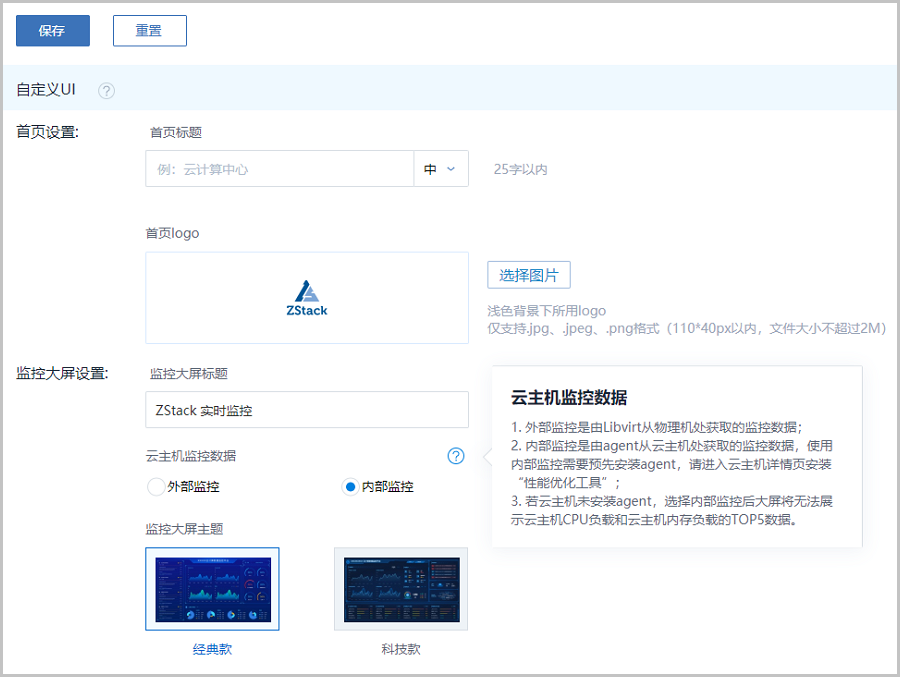The height and width of the screenshot is (677, 900).
Task: Click the 科技款 label text
Action: (x=400, y=647)
